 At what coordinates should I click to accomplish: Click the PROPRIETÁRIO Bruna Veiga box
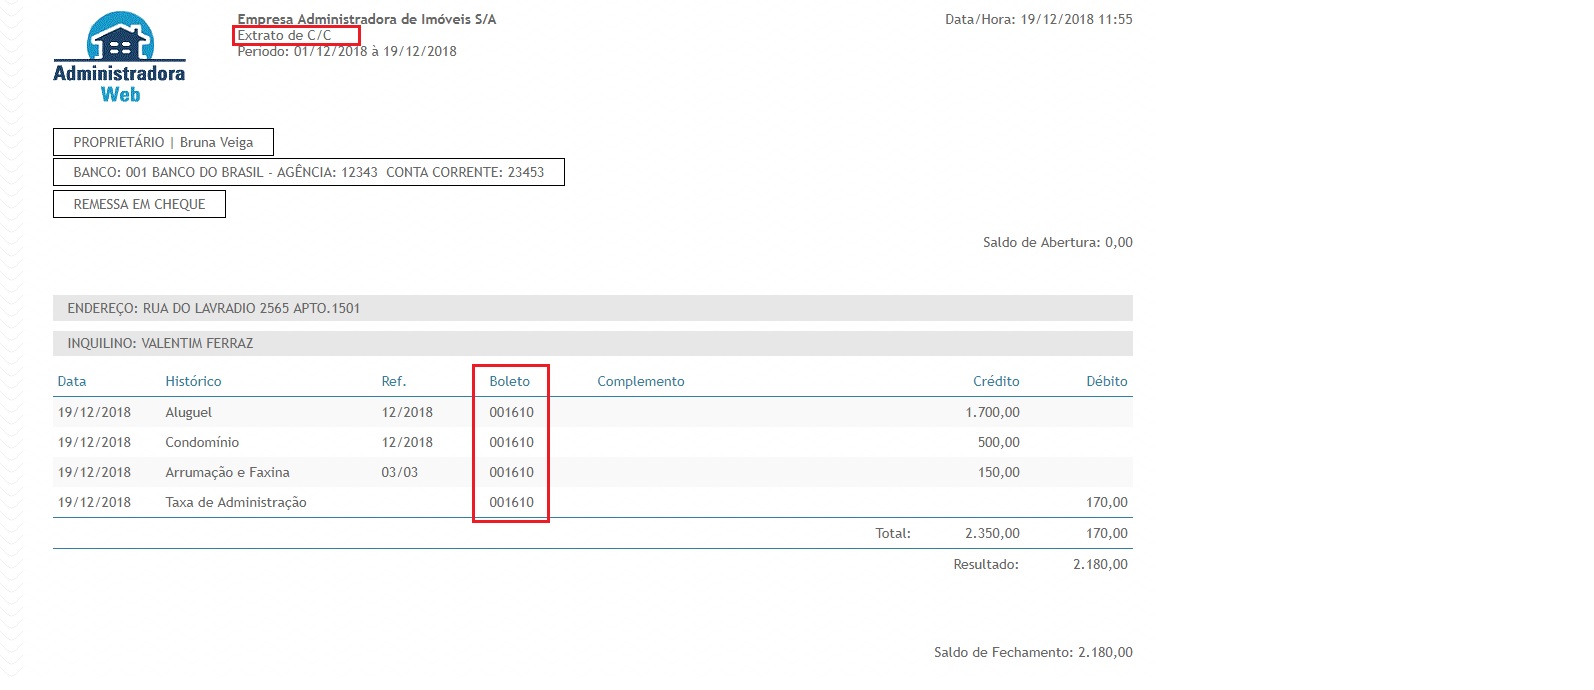click(x=163, y=142)
